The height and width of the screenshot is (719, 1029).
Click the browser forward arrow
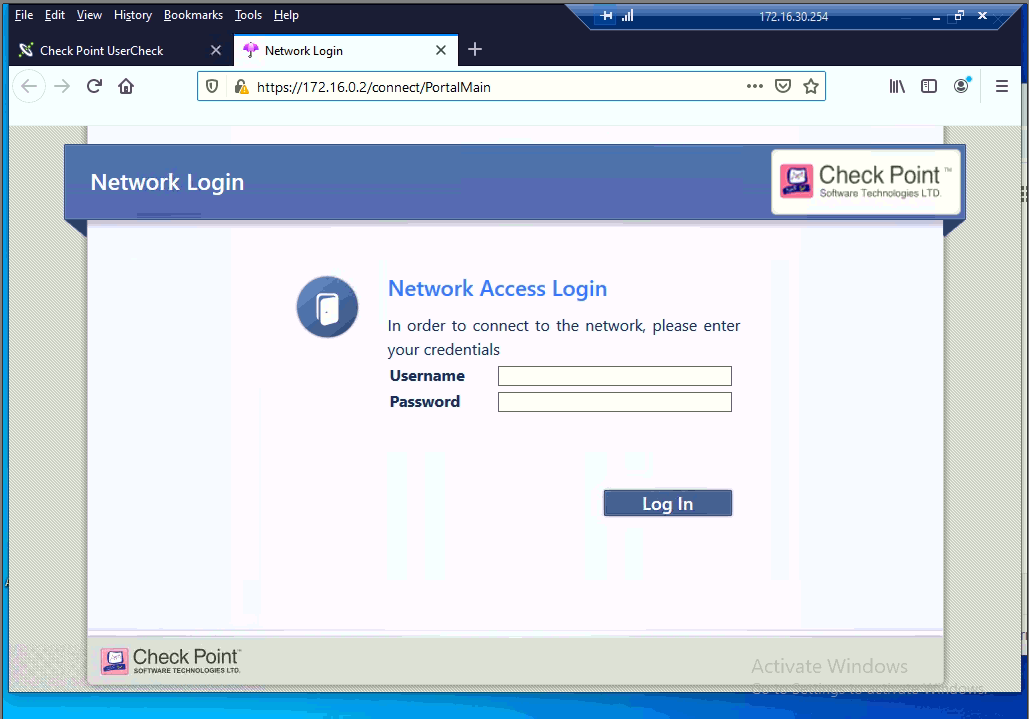point(62,86)
